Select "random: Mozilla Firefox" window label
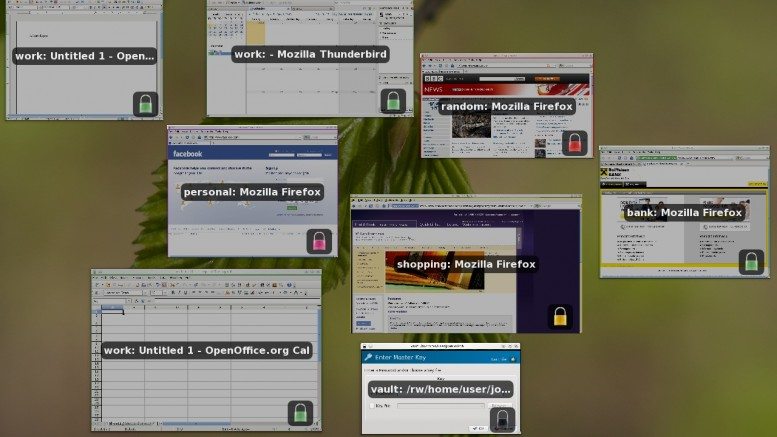 pos(506,107)
